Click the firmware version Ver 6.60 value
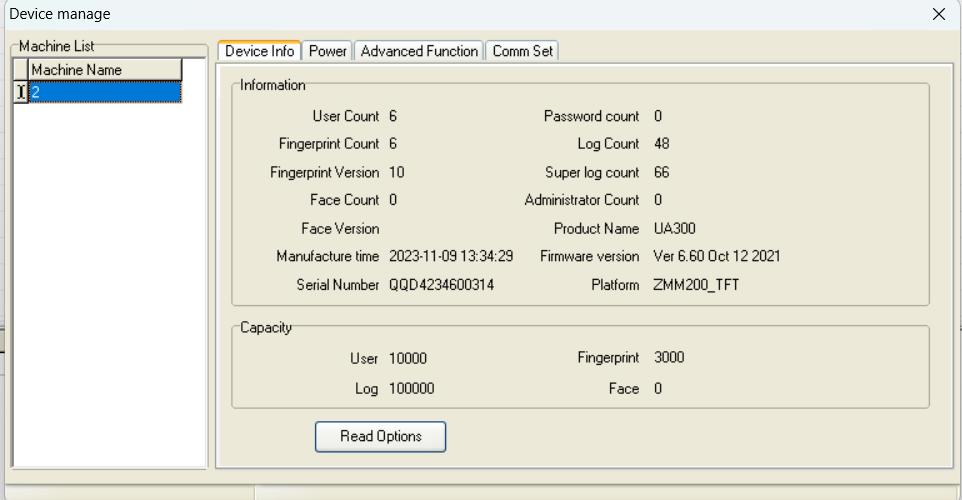This screenshot has width=962, height=500. pyautogui.click(x=717, y=256)
